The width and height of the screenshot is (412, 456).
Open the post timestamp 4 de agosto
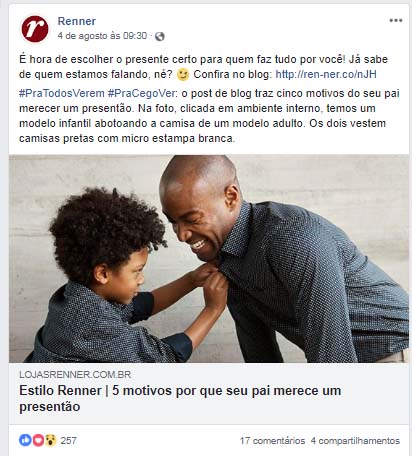point(102,36)
